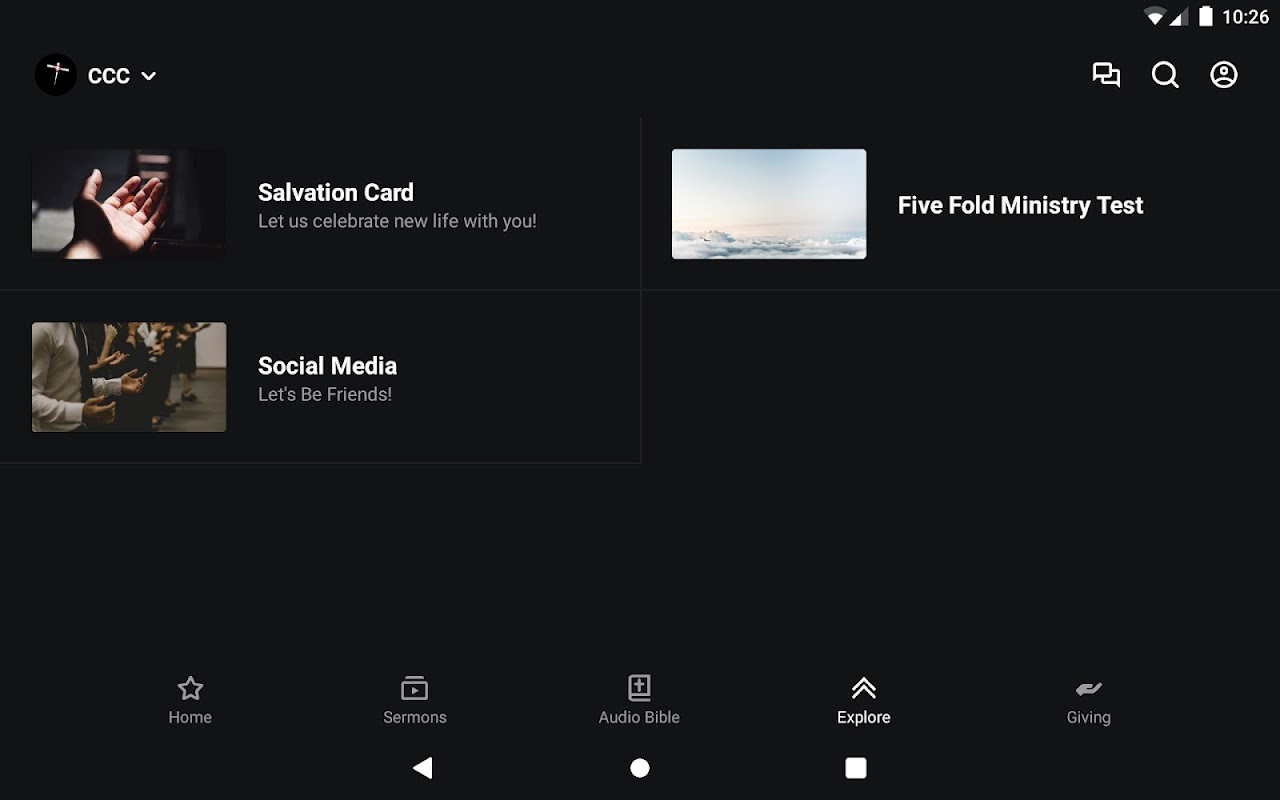Image resolution: width=1280 pixels, height=800 pixels.
Task: Open the Sermons video icon
Action: (x=414, y=688)
